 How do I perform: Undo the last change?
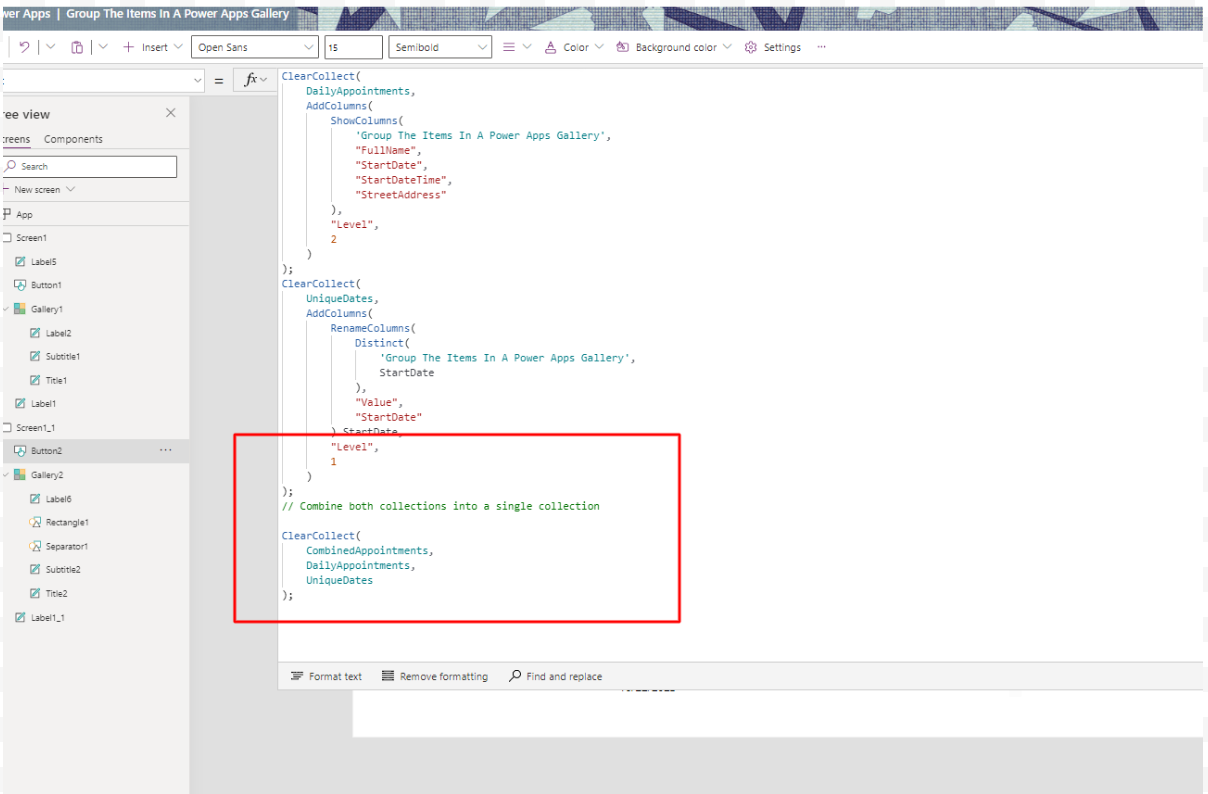[x=22, y=46]
